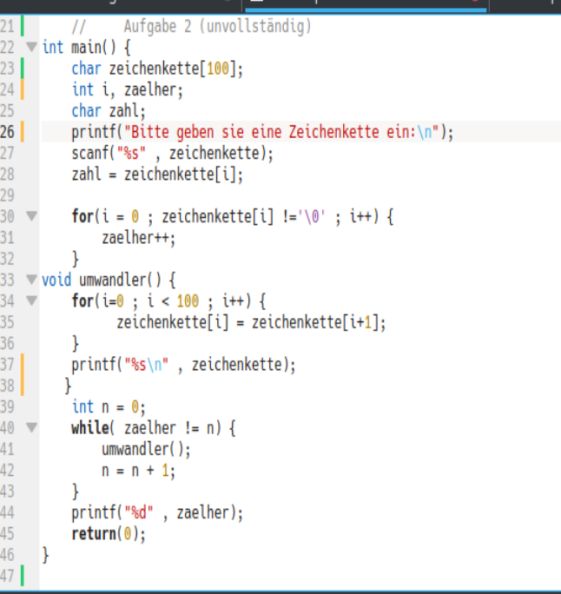Click on 'return(0);' statement
This screenshot has width=561, height=594.
click(109, 534)
